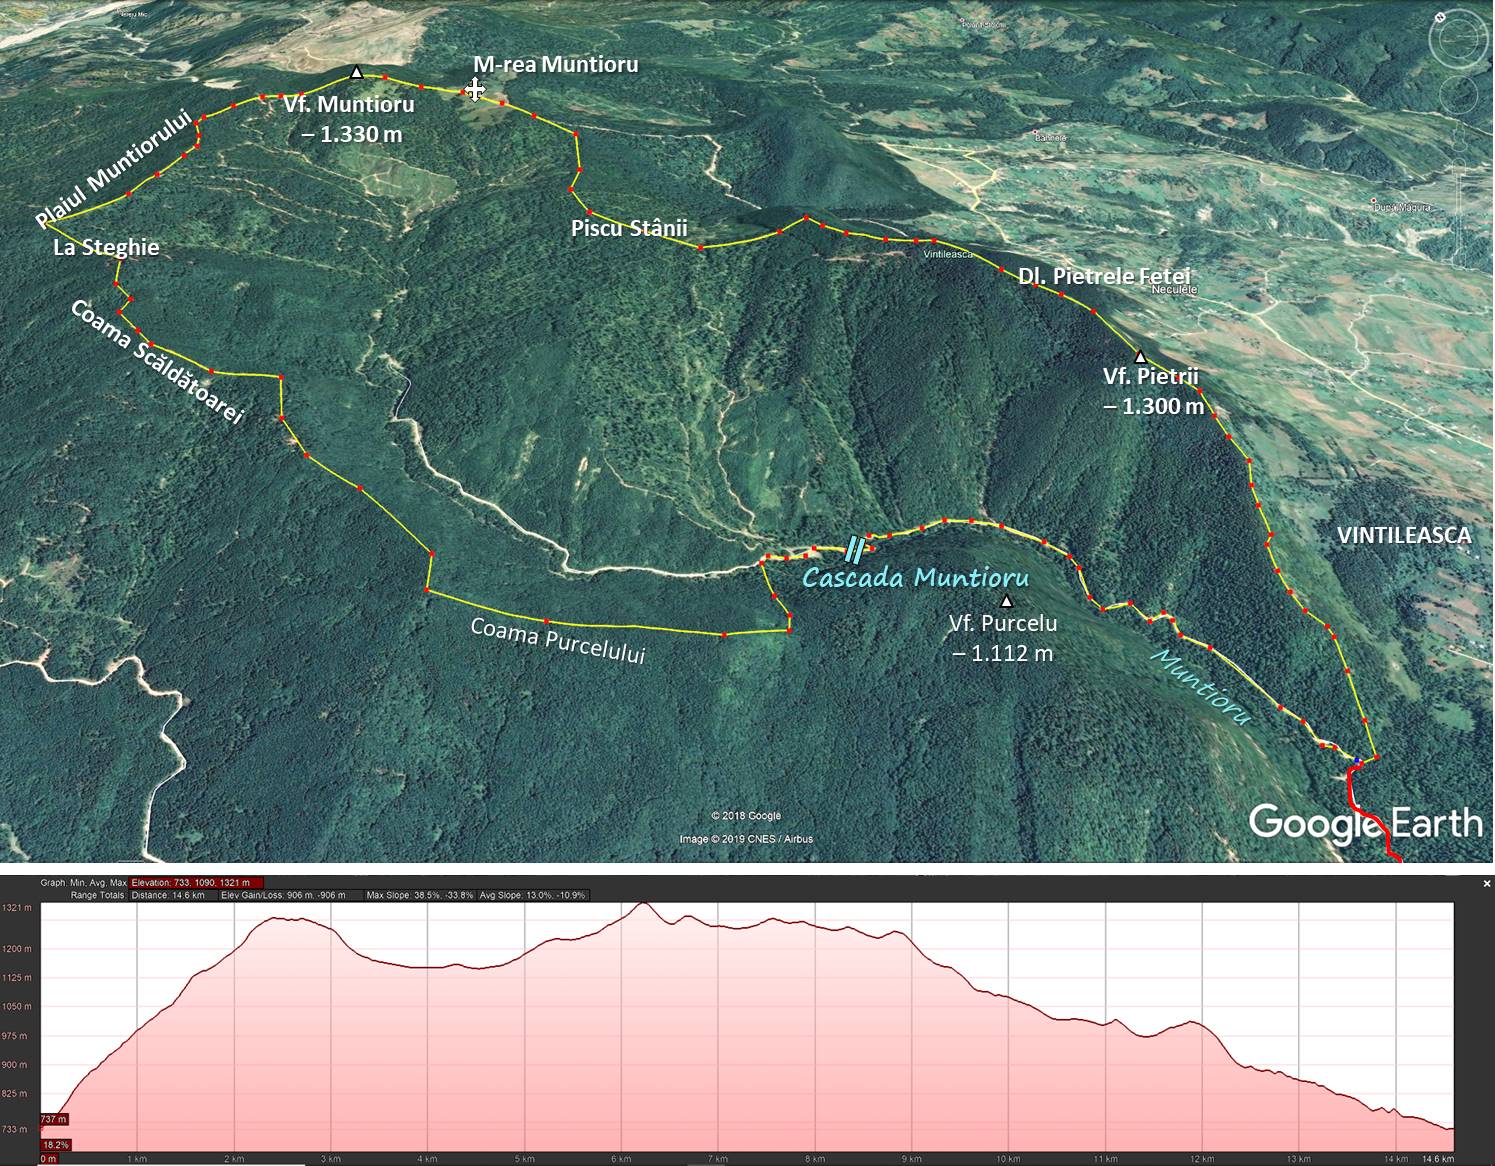Viewport: 1495px width, 1166px height.
Task: Select the Elevation metric in graph header
Action: 196,883
